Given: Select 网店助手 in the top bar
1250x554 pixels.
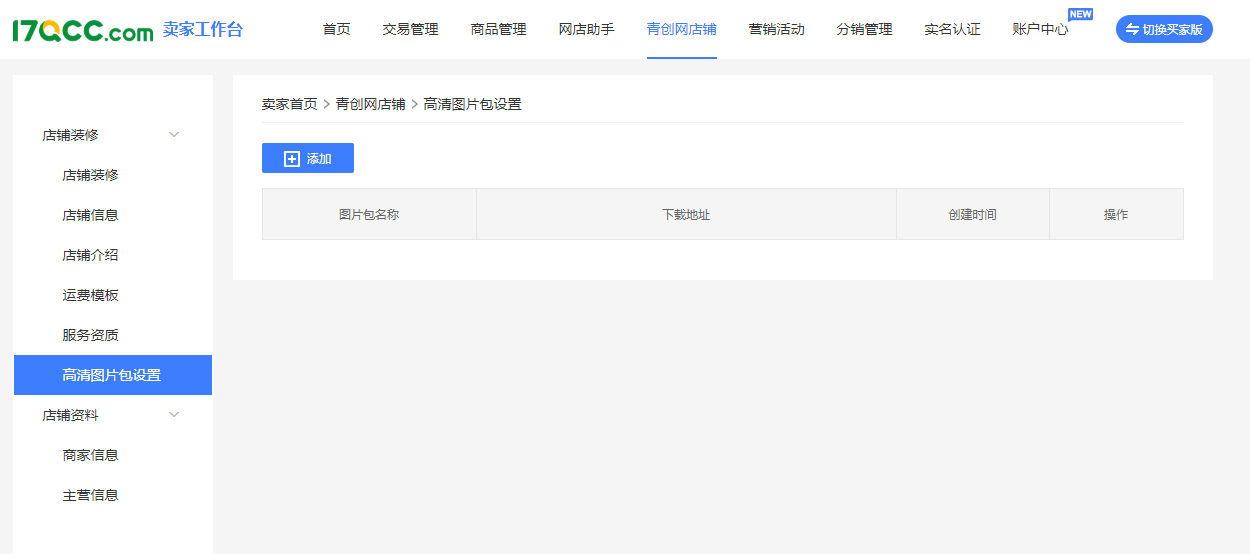Looking at the screenshot, I should click(x=586, y=30).
